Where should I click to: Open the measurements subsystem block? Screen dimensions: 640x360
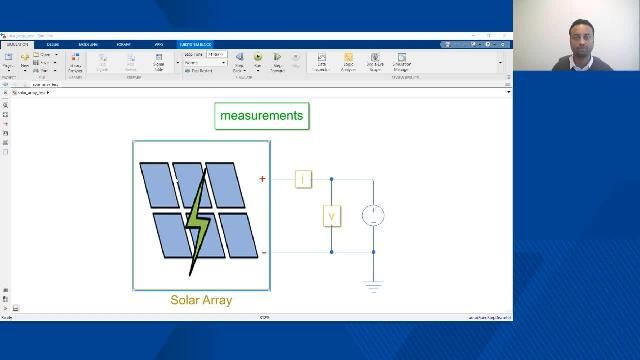[x=262, y=116]
